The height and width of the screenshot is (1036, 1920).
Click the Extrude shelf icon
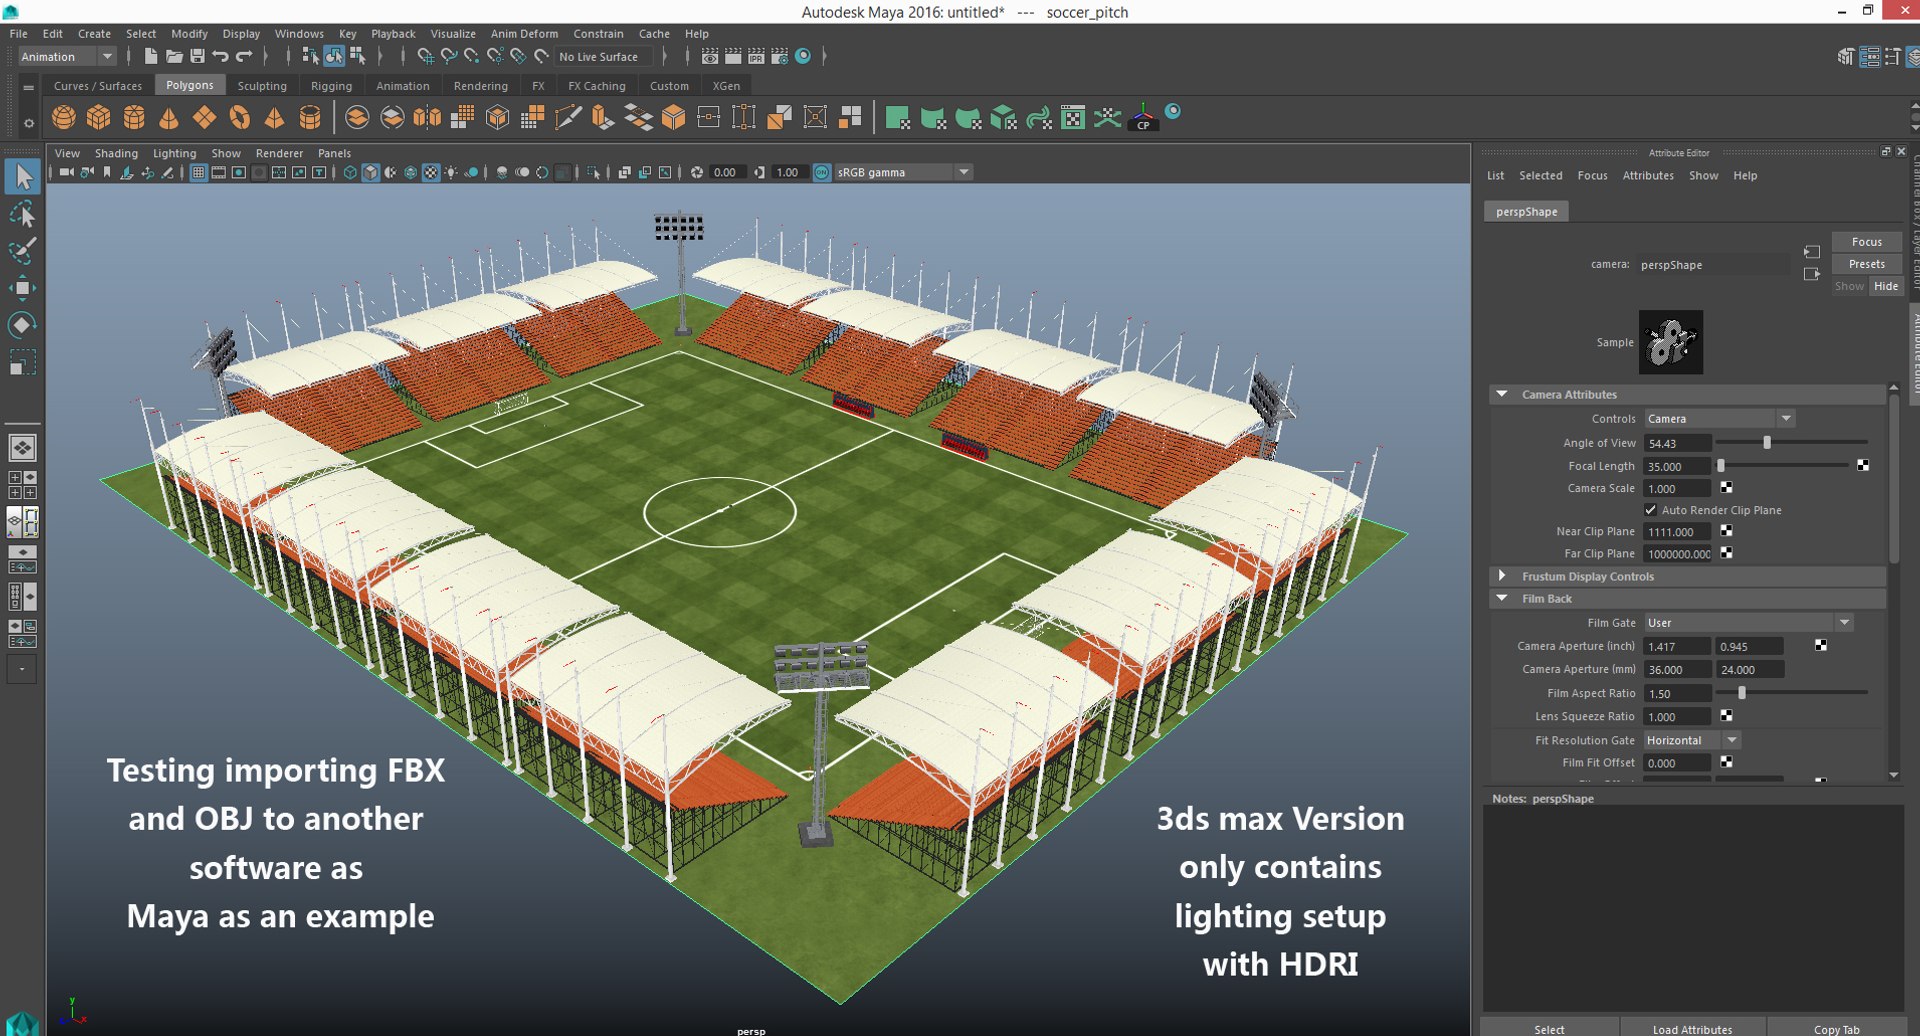tap(602, 118)
